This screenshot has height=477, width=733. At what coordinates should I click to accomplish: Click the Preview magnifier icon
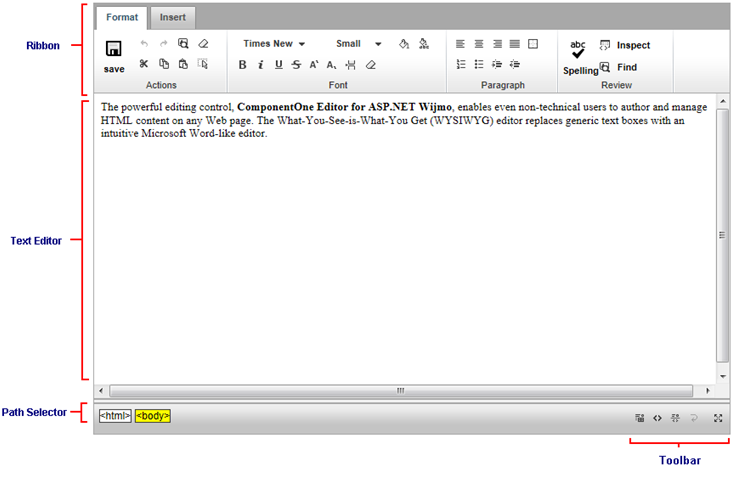click(x=183, y=43)
